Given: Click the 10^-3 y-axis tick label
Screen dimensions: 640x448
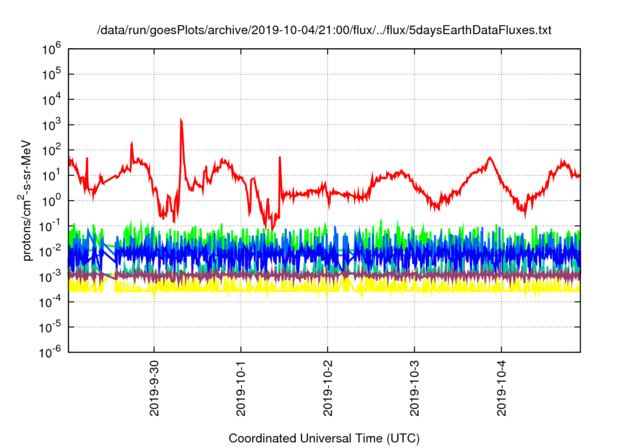Looking at the screenshot, I should 50,276.
